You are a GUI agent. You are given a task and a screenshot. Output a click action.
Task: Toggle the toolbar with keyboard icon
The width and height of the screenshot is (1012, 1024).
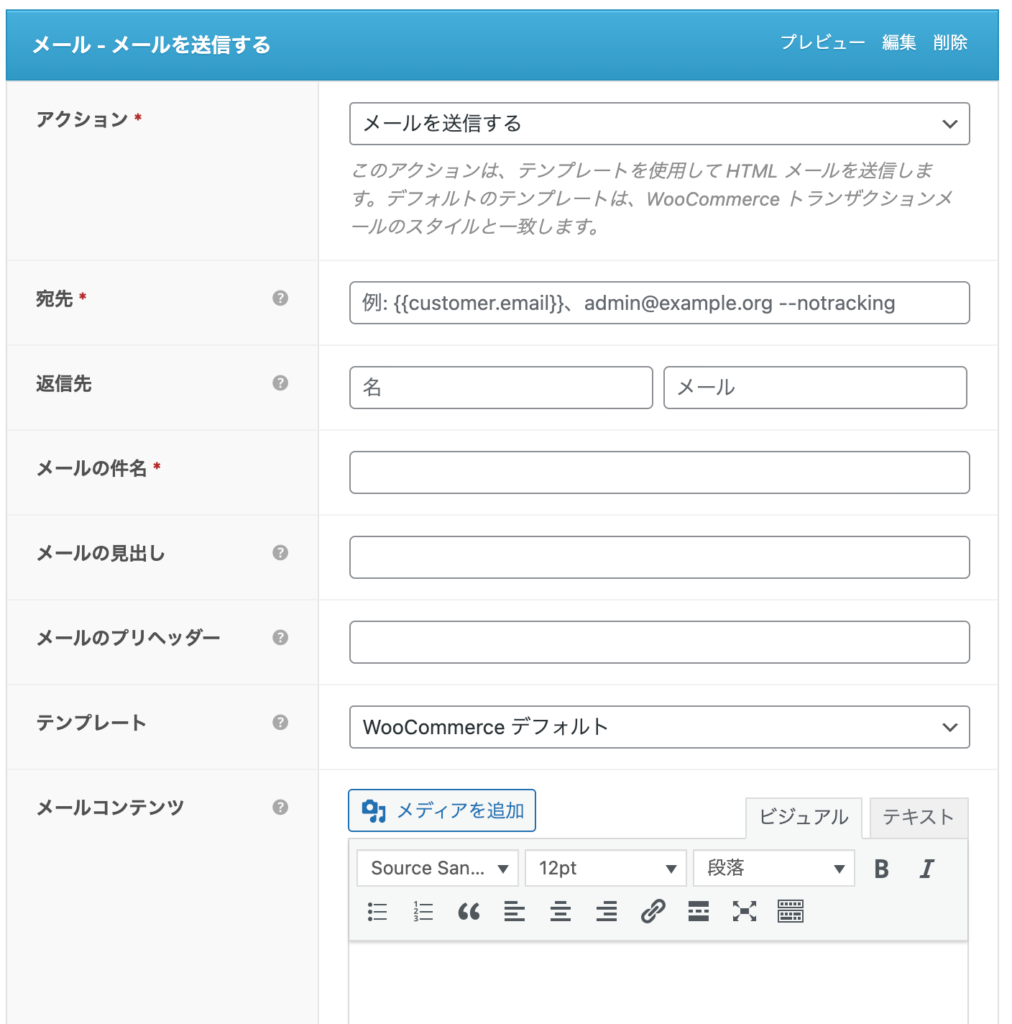[x=790, y=912]
